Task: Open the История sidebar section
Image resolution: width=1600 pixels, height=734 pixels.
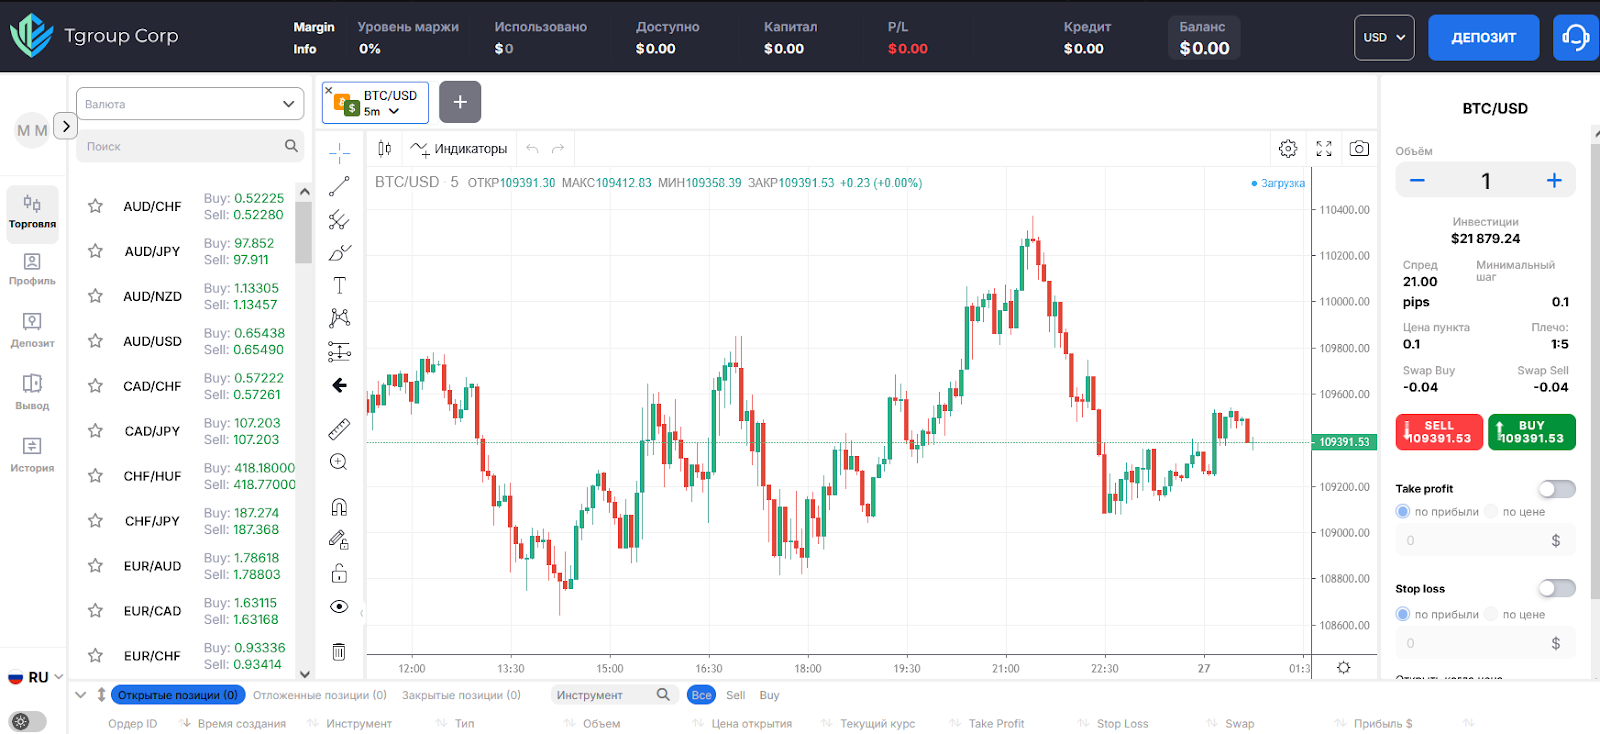Action: [x=32, y=454]
